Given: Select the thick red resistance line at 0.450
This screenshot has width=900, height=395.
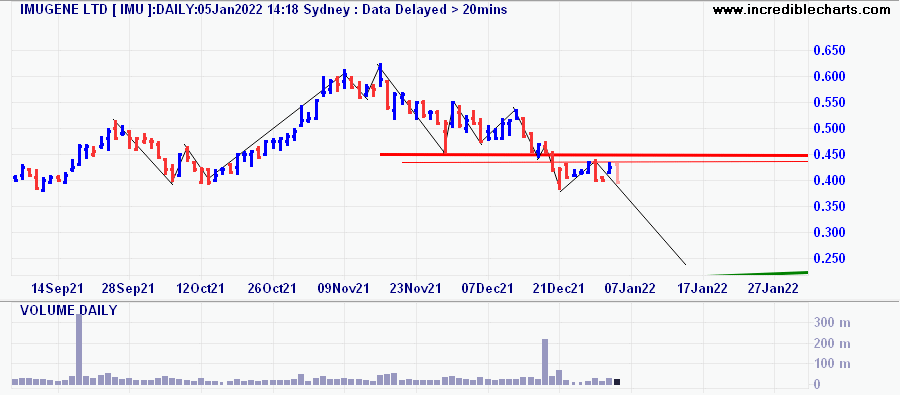Looking at the screenshot, I should pos(593,155).
